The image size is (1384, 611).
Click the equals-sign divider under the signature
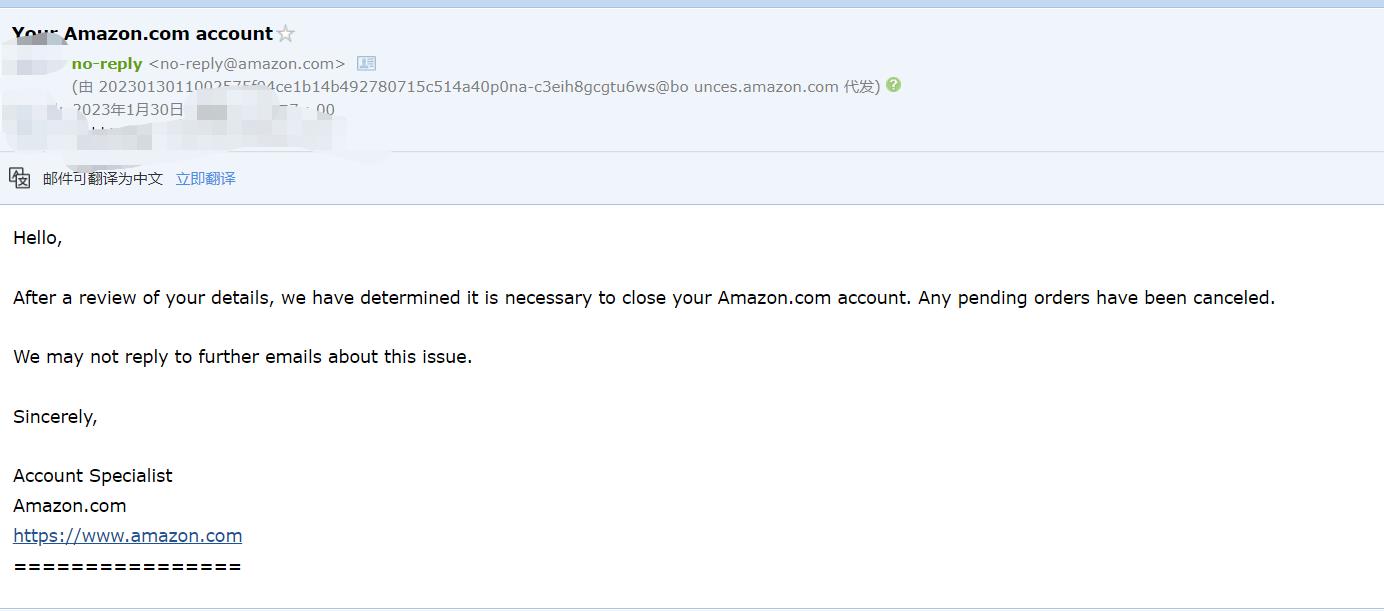[x=127, y=565]
